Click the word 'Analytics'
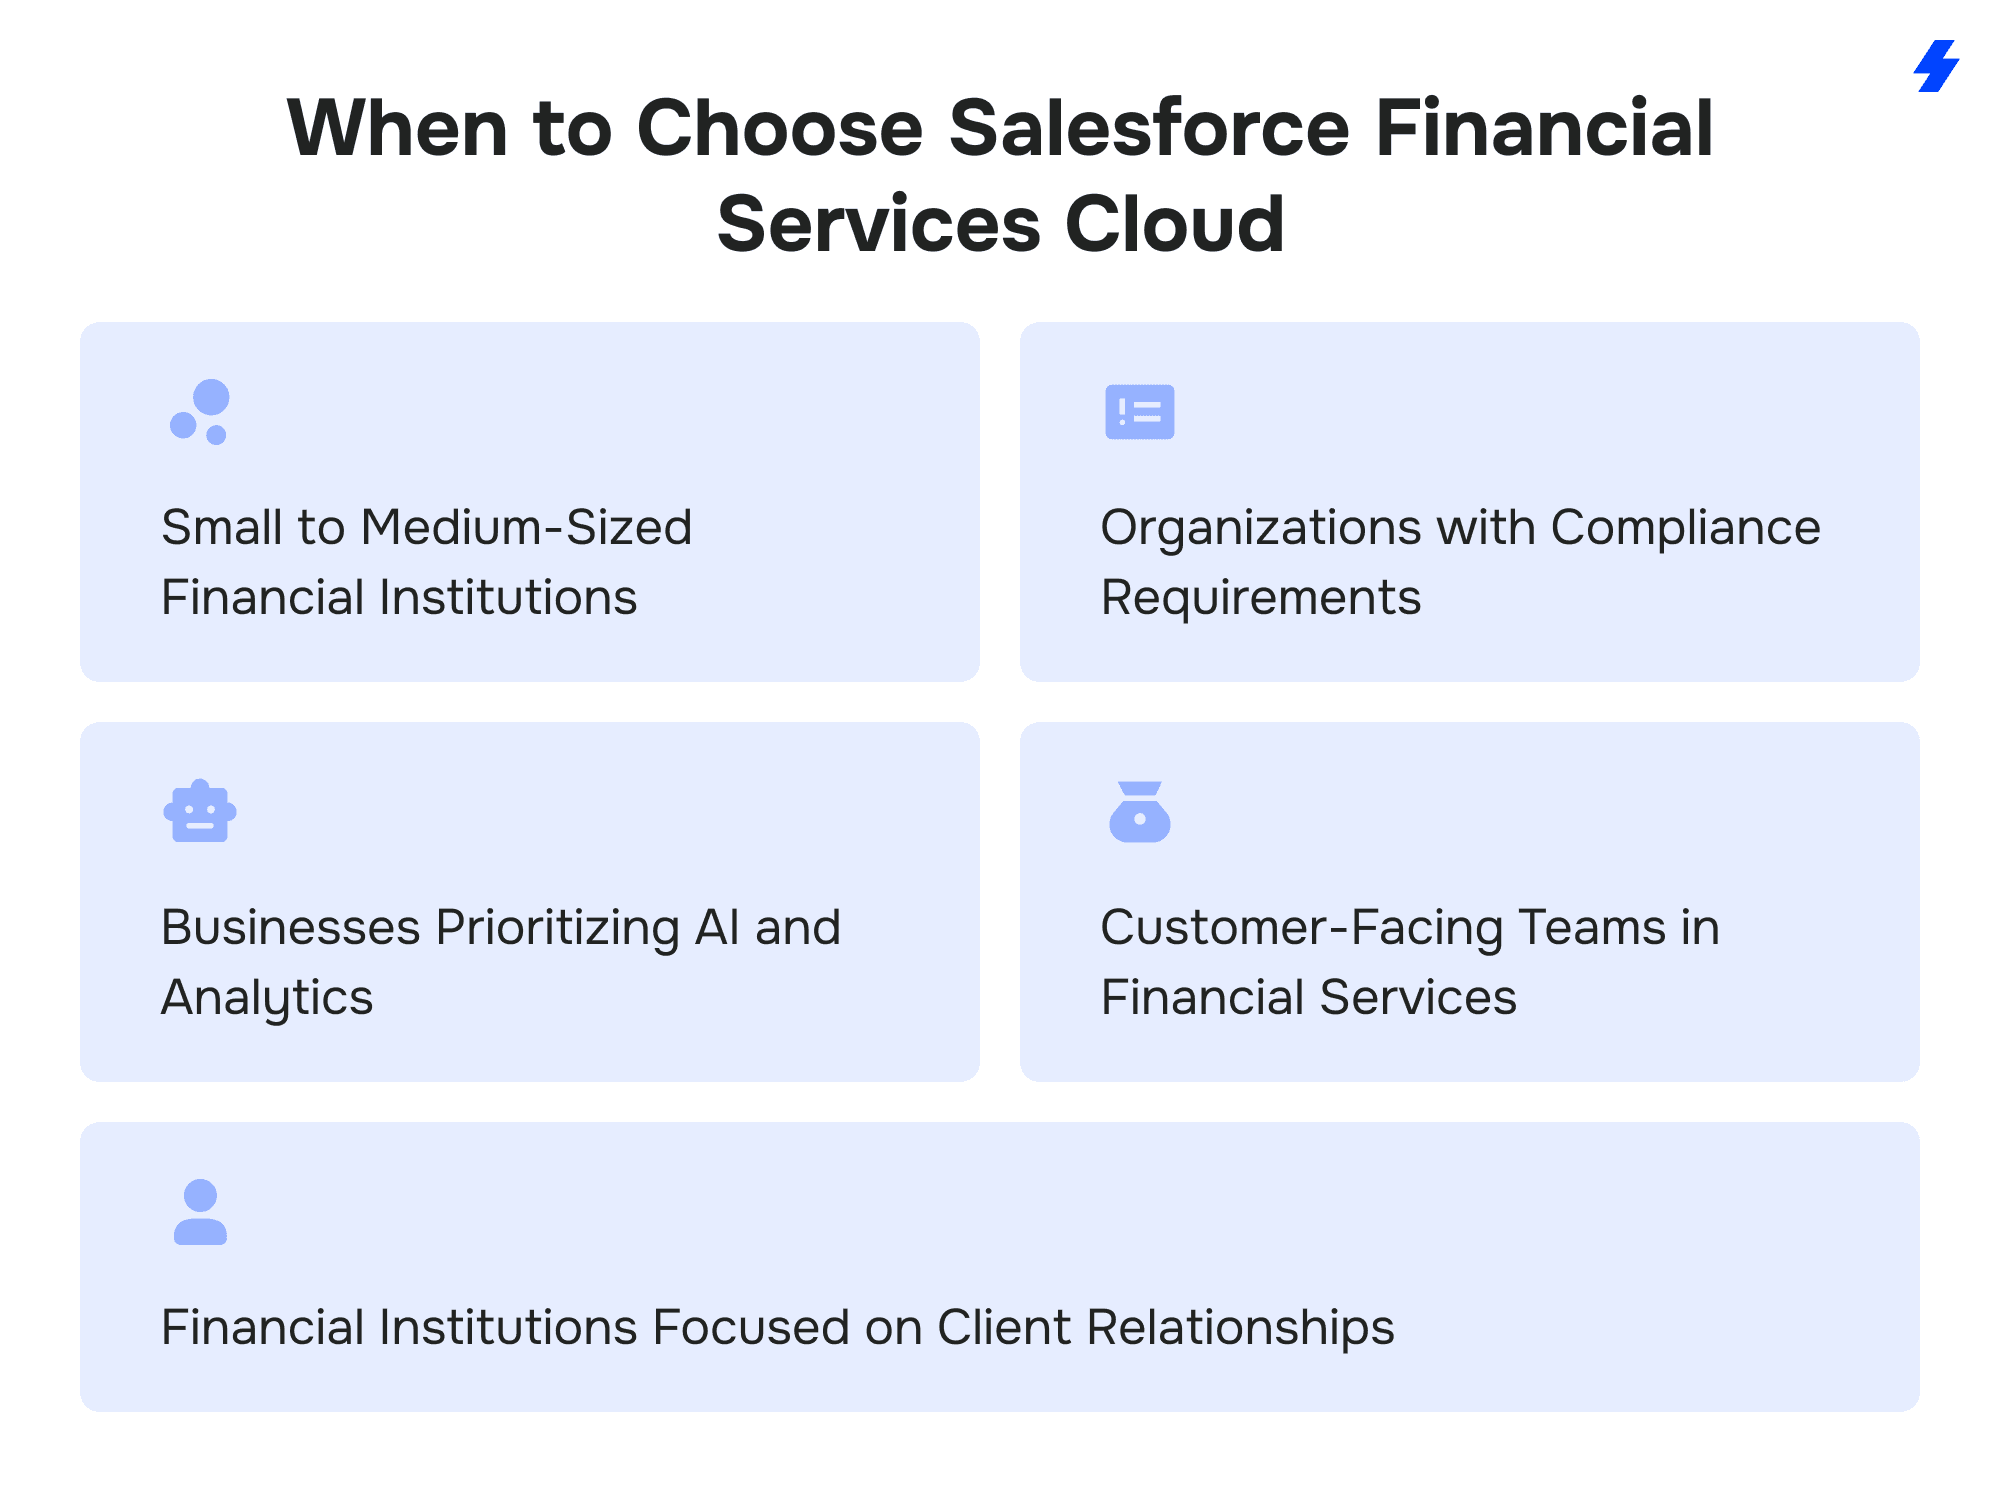 point(267,998)
